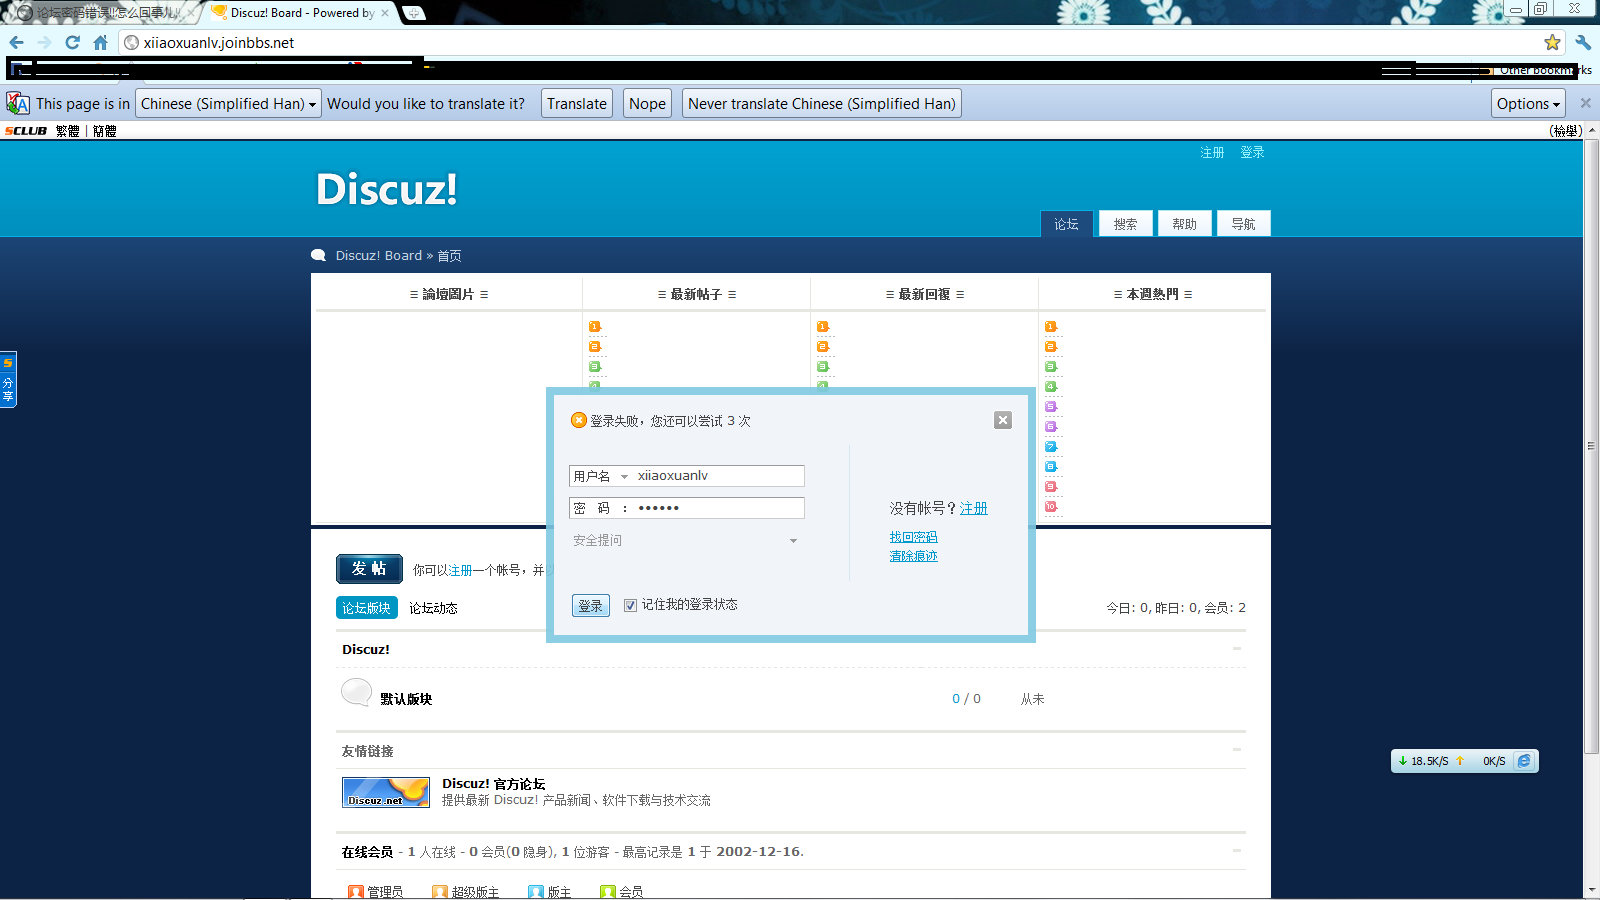Click the Google Translate bar icon
This screenshot has width=1600, height=900.
pos(17,103)
